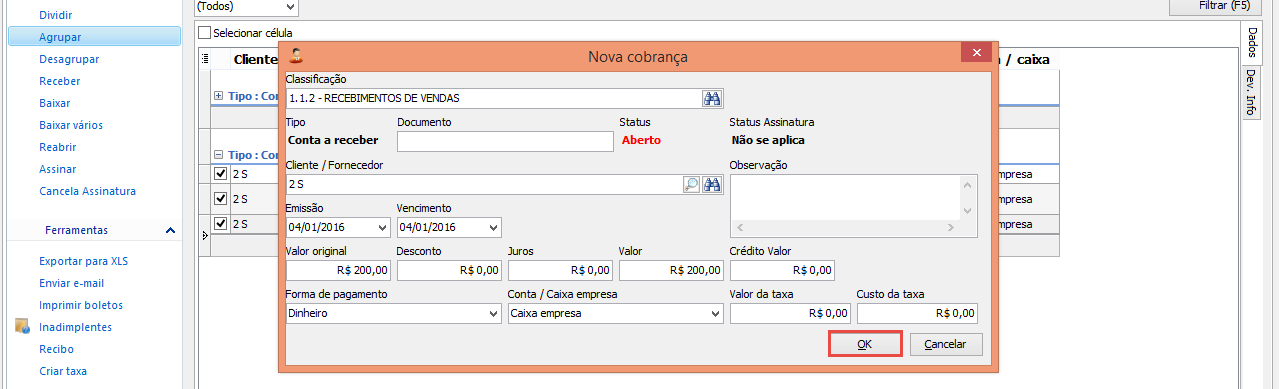Open classification search binoculars icon
This screenshot has width=1279, height=389.
(x=713, y=98)
